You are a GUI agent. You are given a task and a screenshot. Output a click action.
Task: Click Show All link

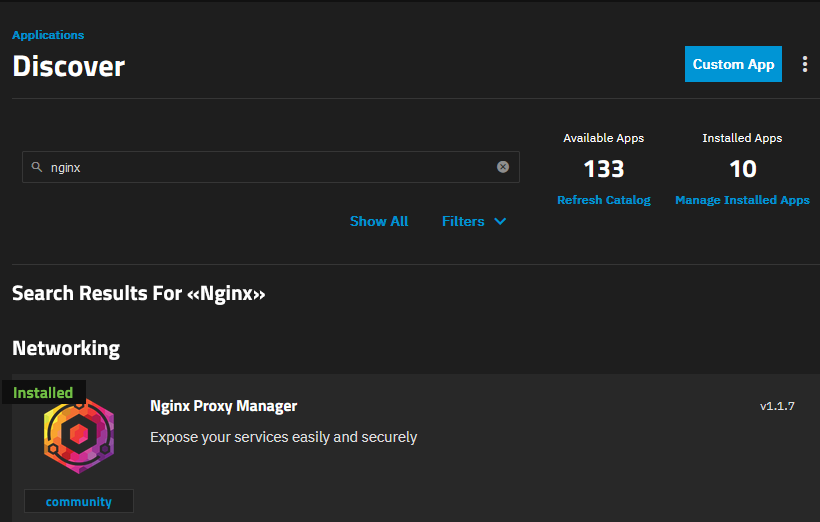[x=379, y=221]
